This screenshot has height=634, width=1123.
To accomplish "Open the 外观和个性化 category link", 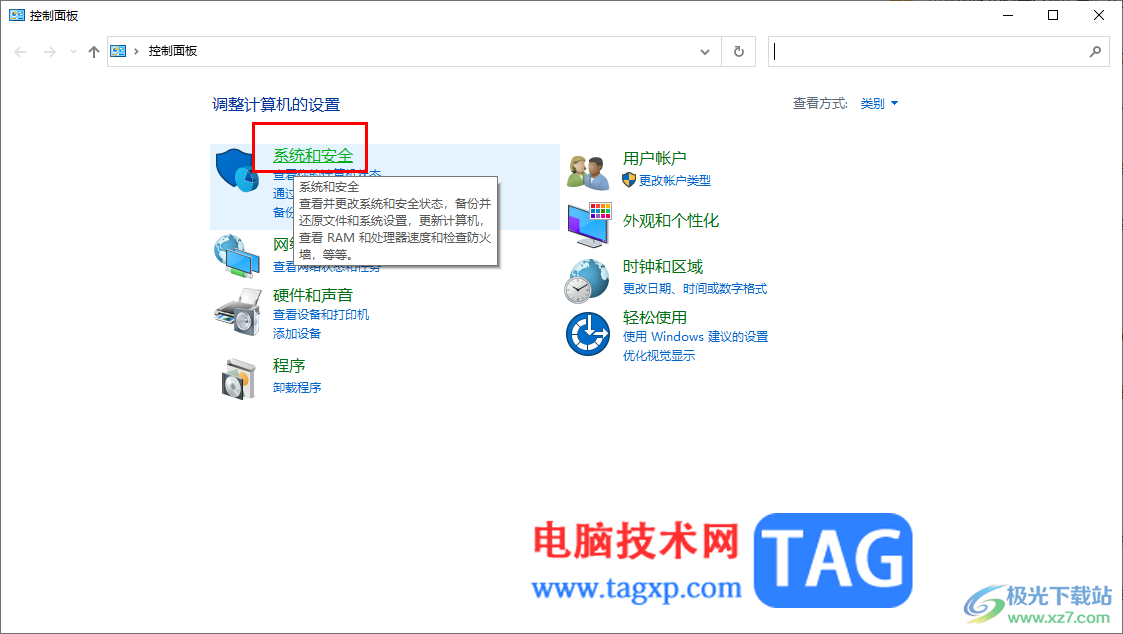I will (671, 221).
